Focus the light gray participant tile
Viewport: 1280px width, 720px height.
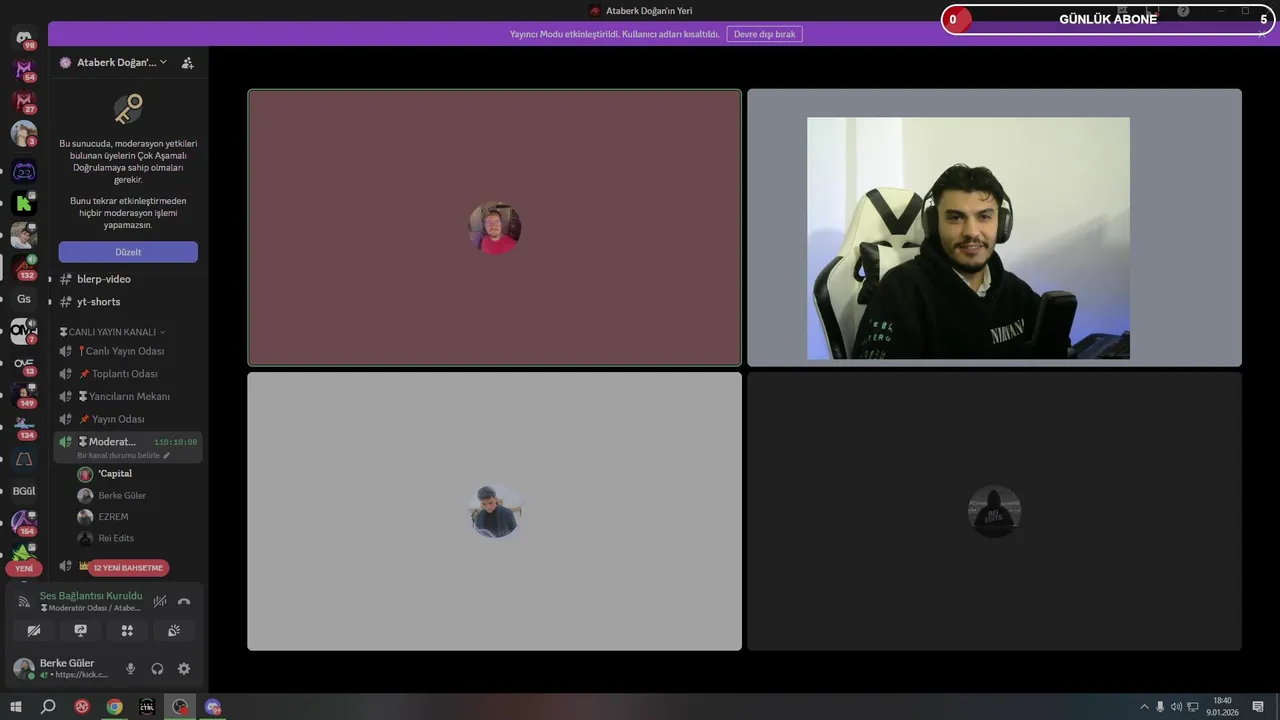click(494, 511)
